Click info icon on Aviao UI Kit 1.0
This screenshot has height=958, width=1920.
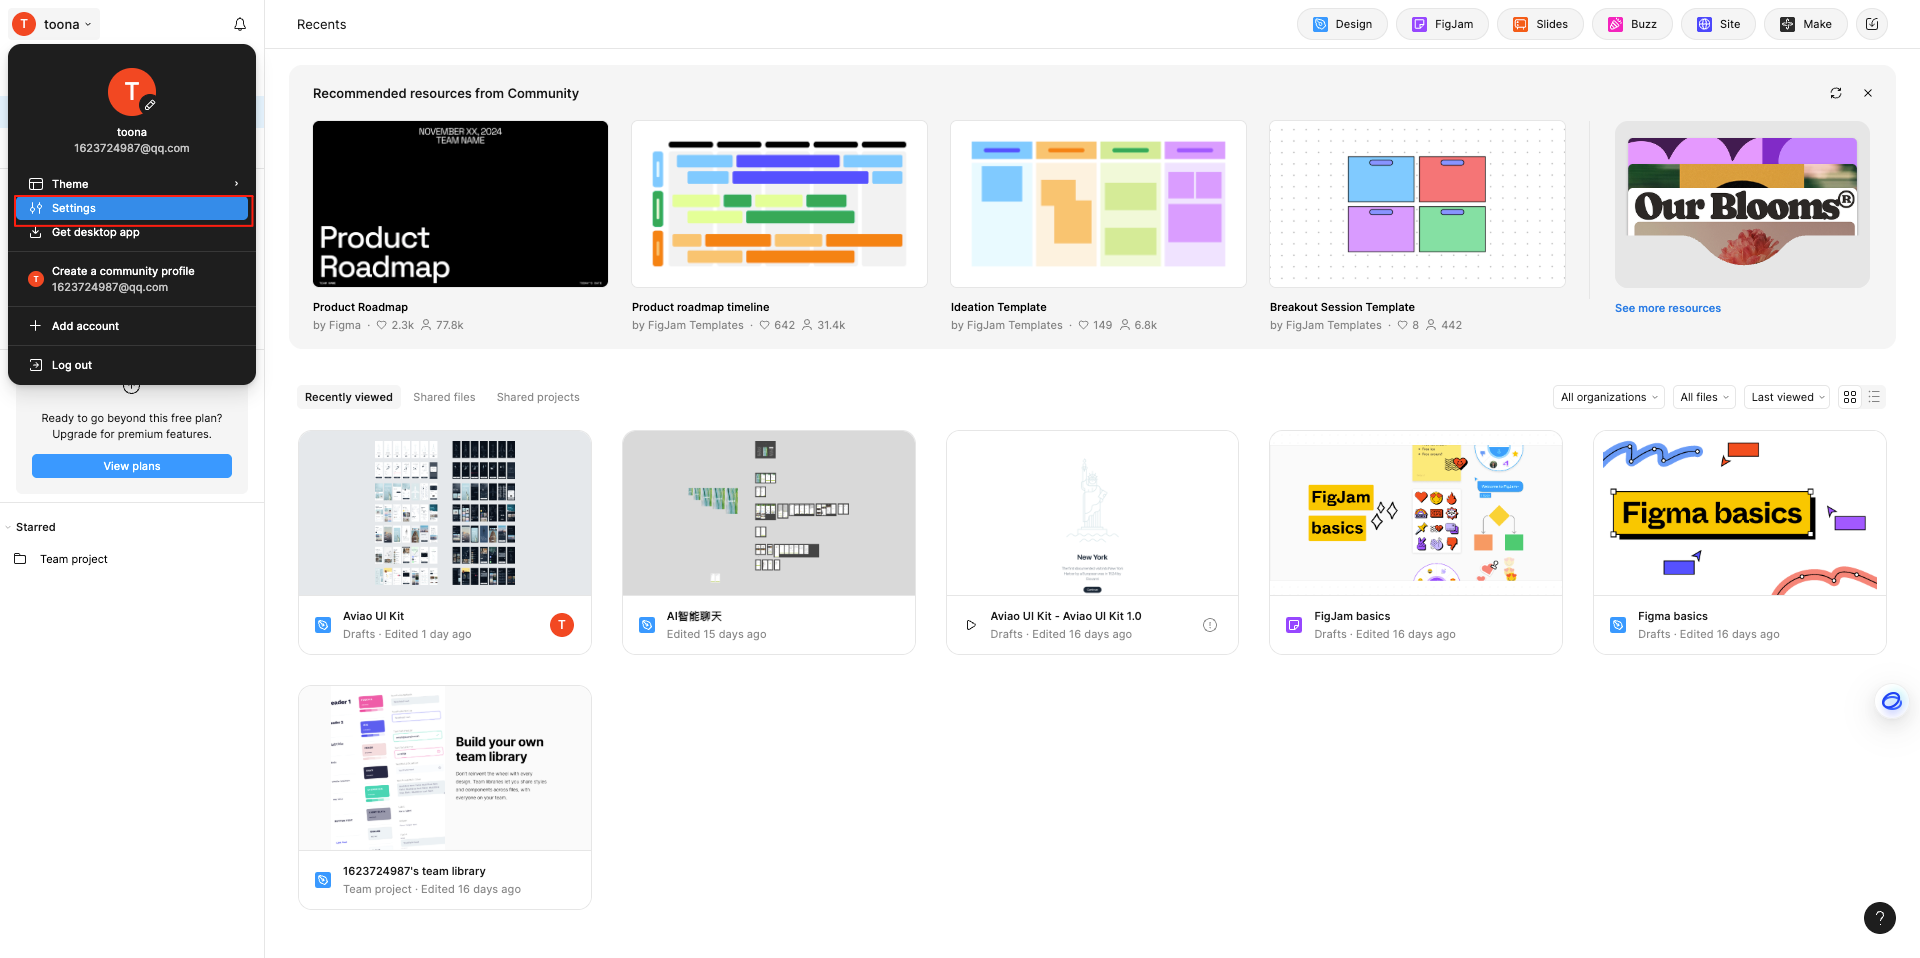point(1210,625)
